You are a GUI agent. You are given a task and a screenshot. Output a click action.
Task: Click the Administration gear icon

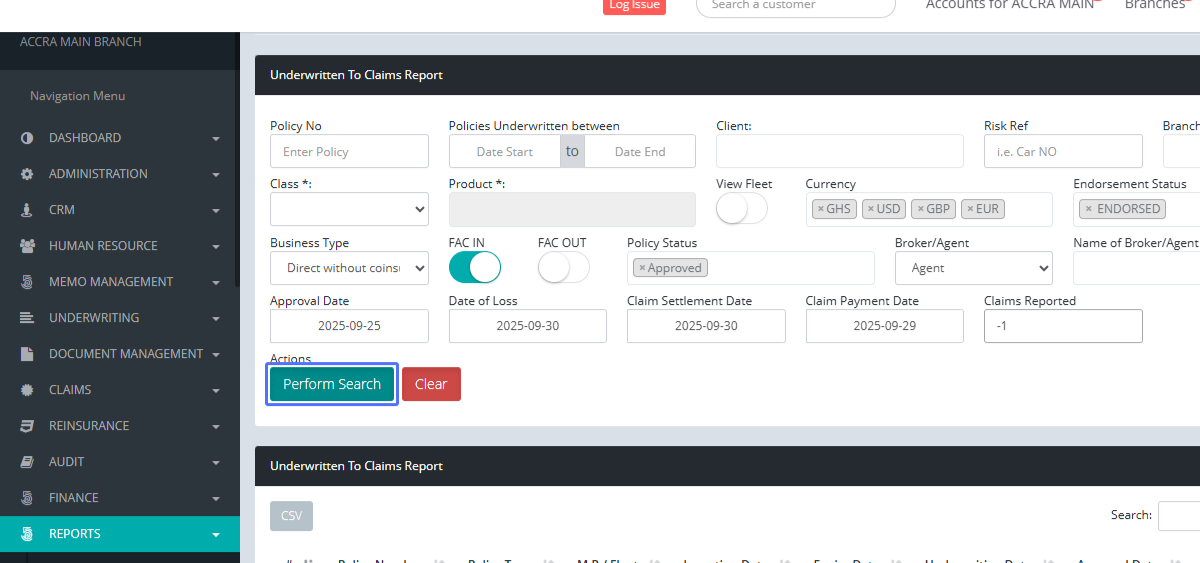27,174
